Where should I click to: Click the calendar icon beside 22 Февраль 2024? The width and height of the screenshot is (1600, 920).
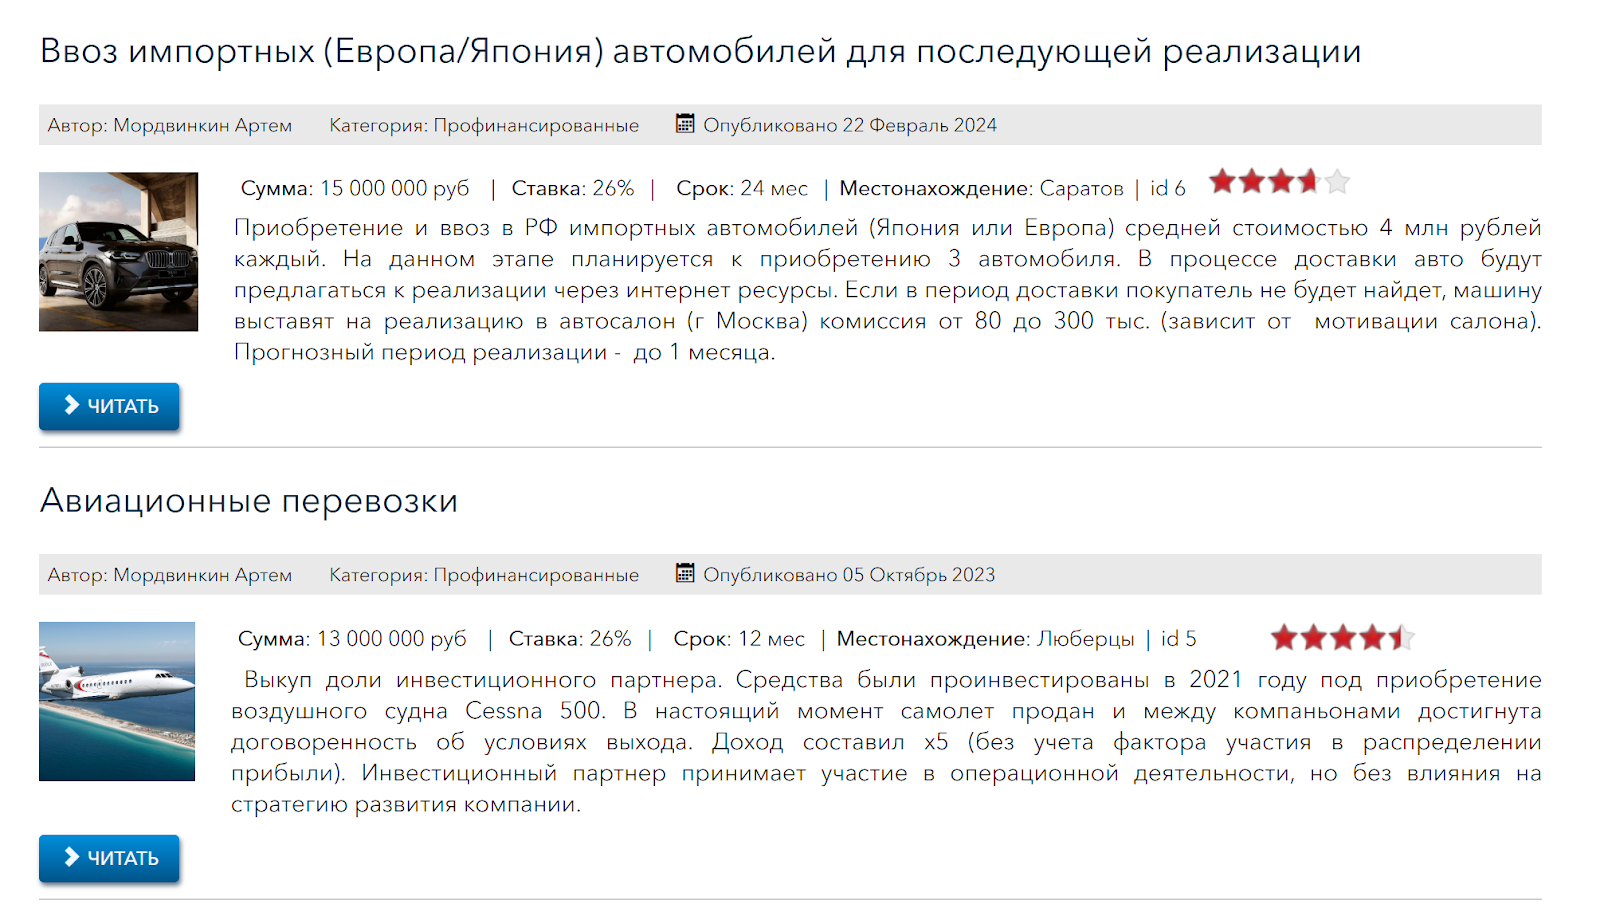pyautogui.click(x=685, y=124)
